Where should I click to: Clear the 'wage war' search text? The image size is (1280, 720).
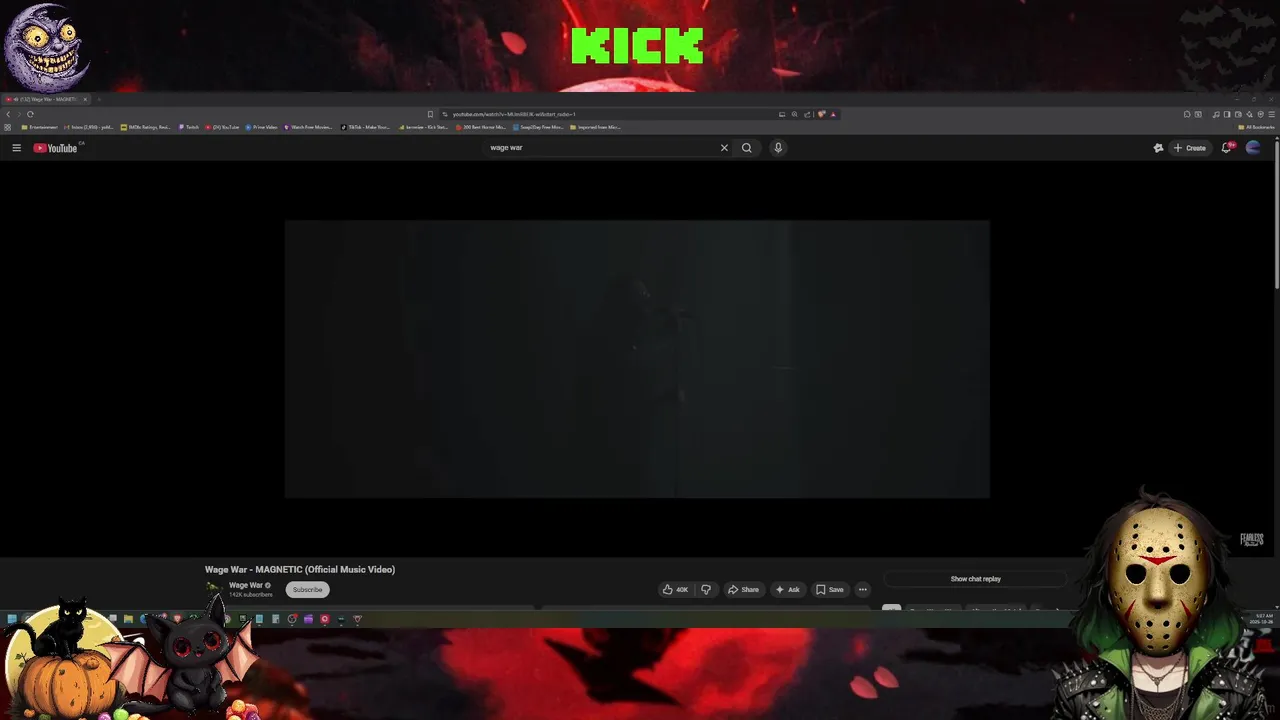[x=724, y=148]
